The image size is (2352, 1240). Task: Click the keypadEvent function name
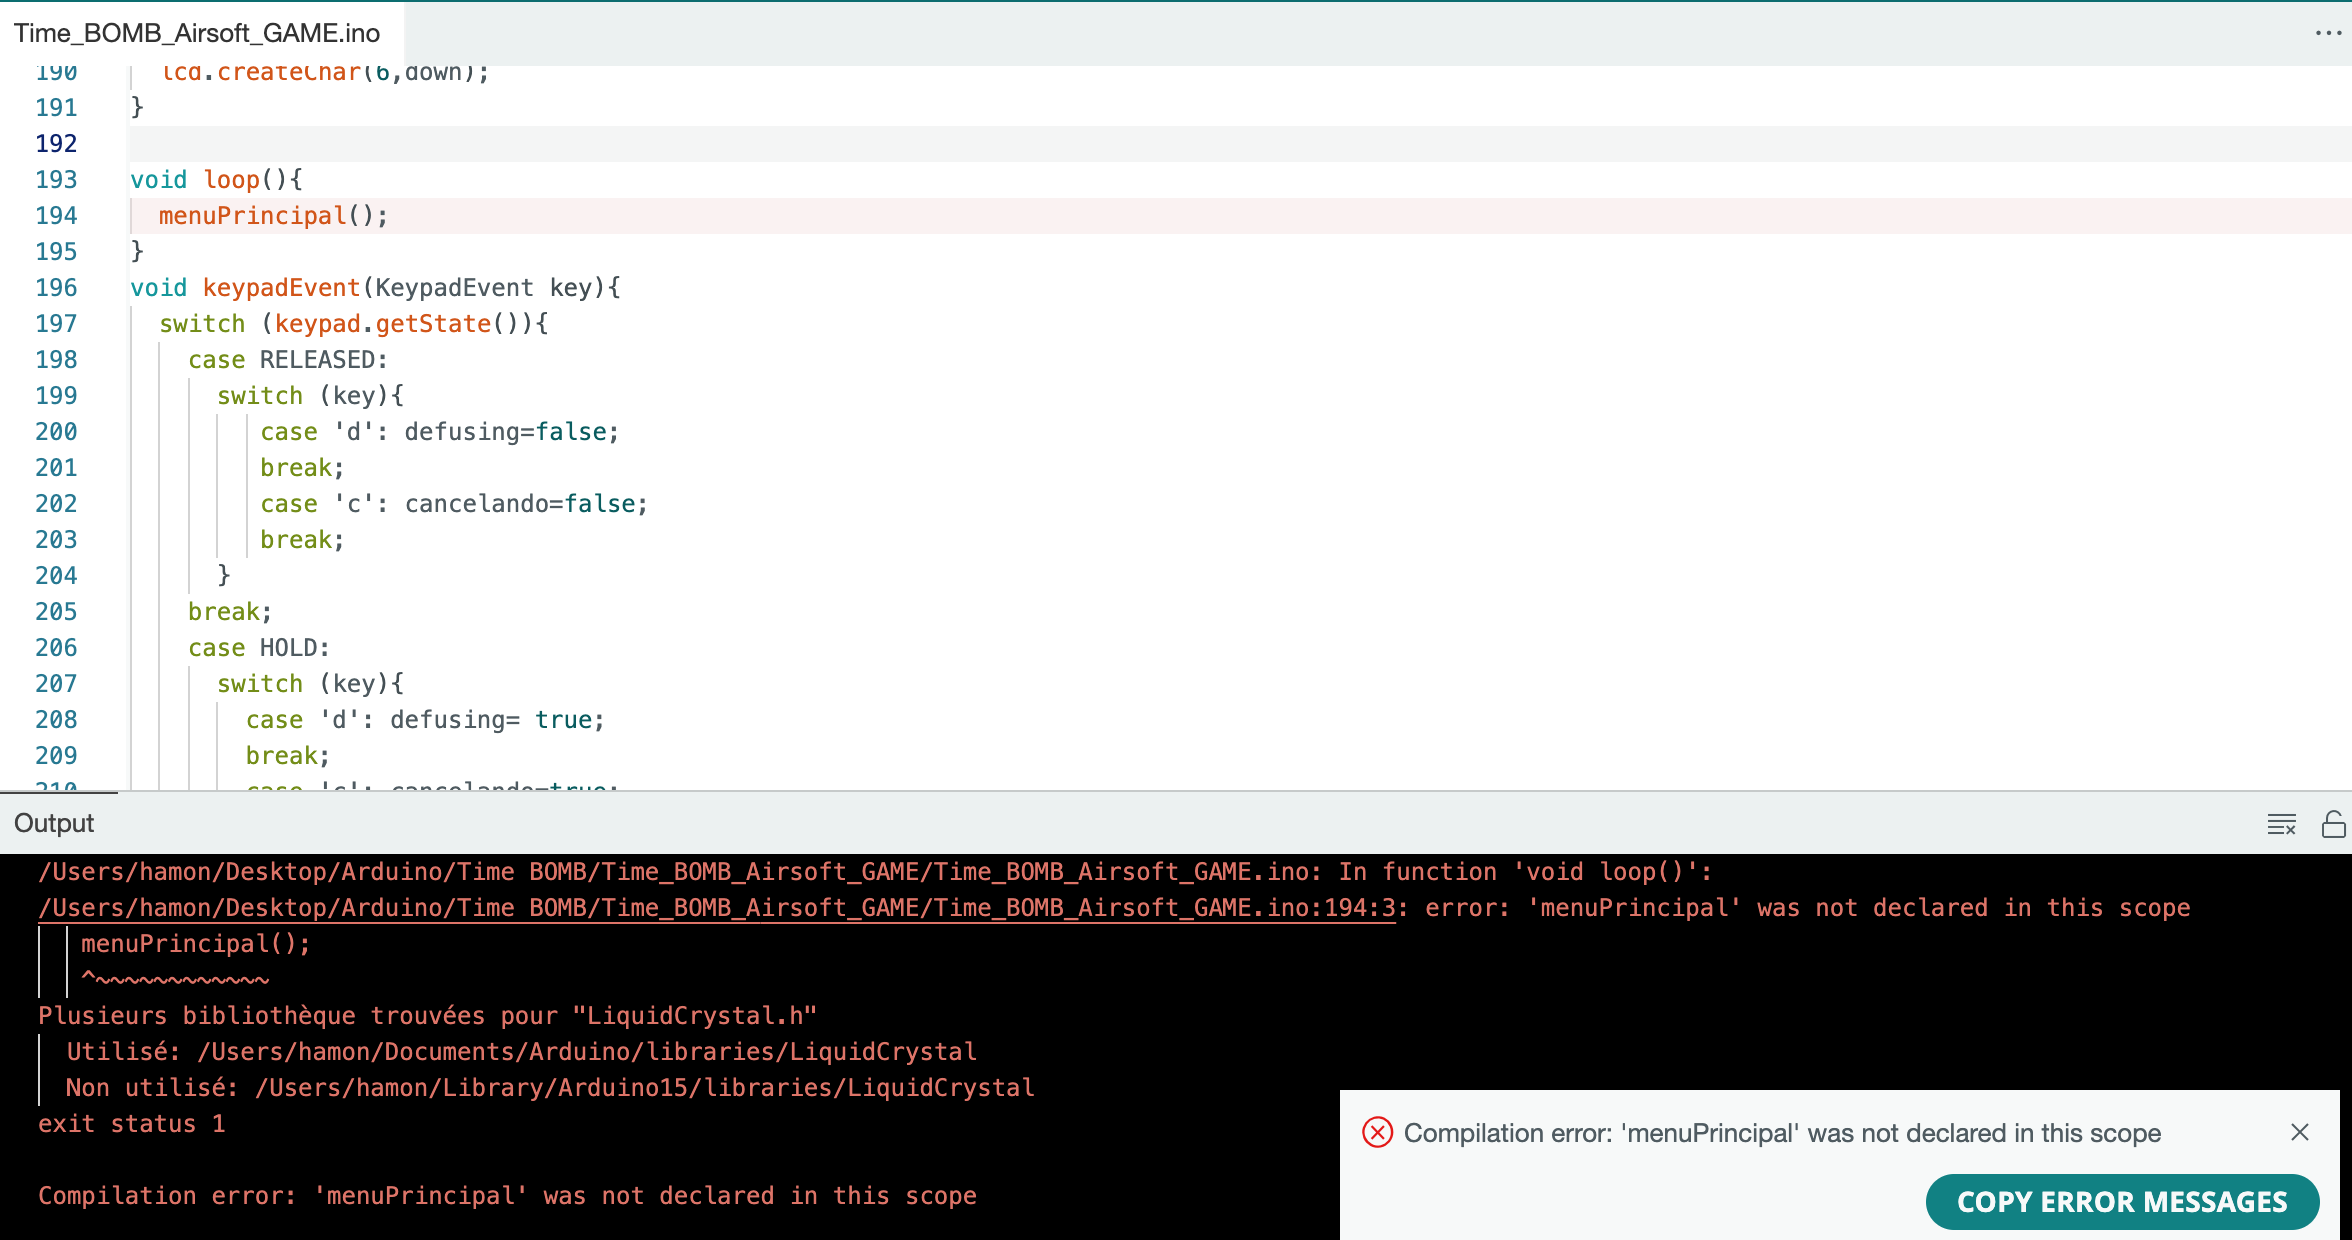(x=281, y=288)
